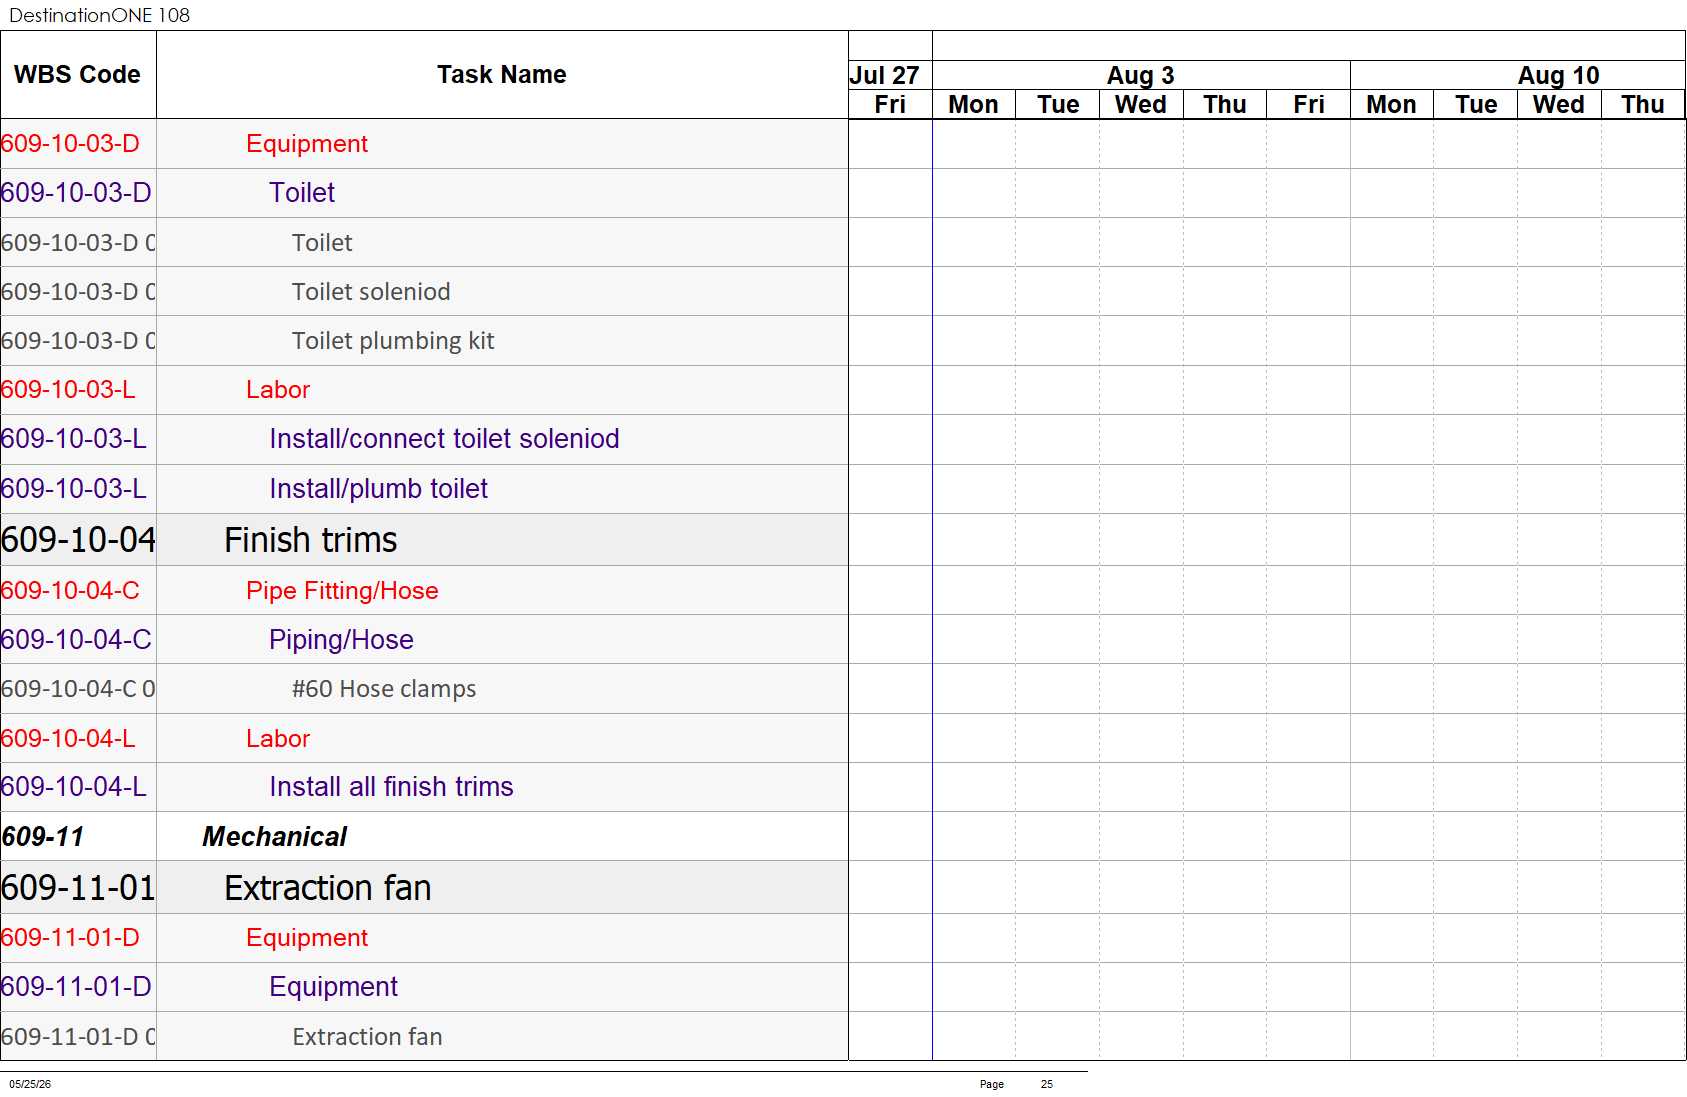Select the Install/plumb toilet task
1687x1097 pixels.
(424, 488)
